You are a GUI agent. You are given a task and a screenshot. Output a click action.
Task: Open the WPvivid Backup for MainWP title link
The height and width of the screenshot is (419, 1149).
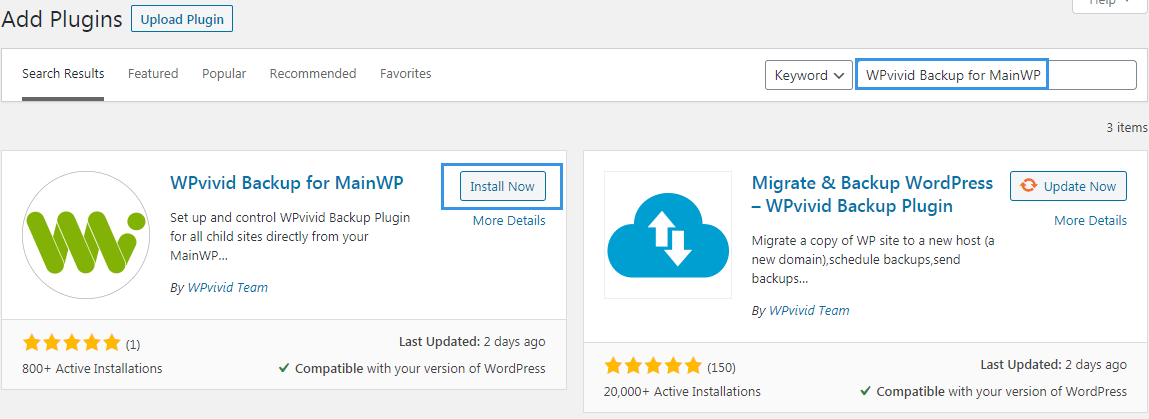287,182
